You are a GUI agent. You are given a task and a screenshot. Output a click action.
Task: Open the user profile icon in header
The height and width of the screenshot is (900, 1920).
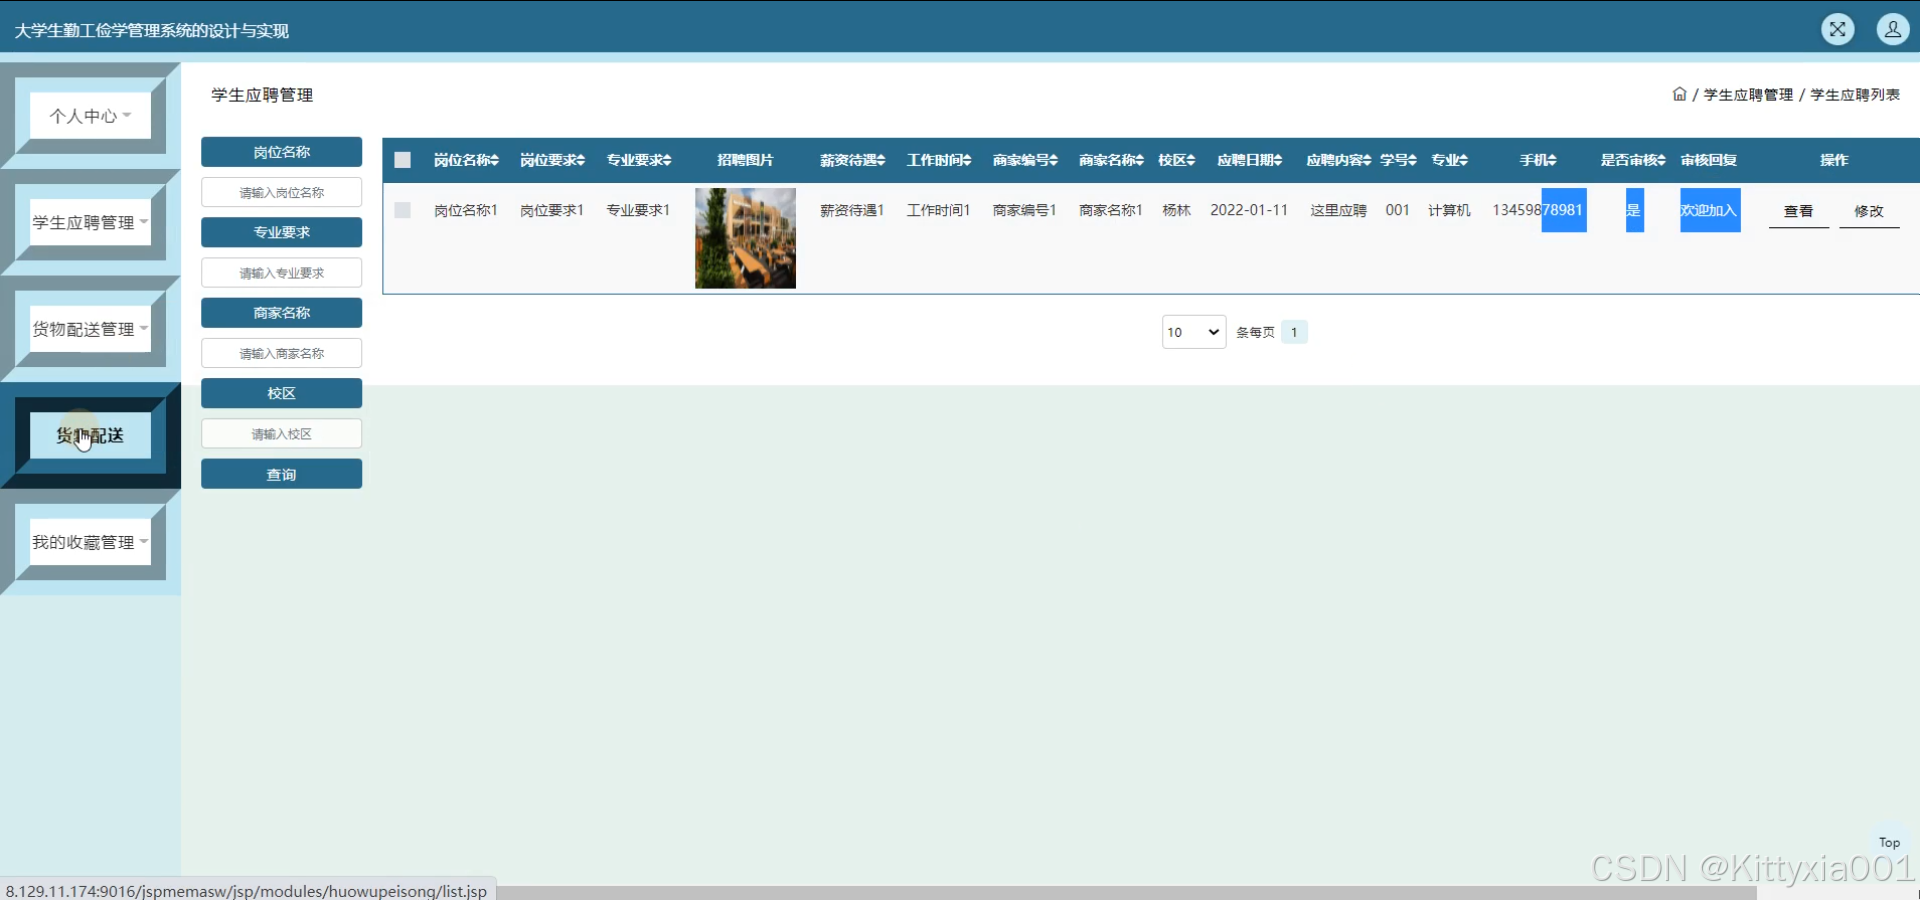[1893, 30]
